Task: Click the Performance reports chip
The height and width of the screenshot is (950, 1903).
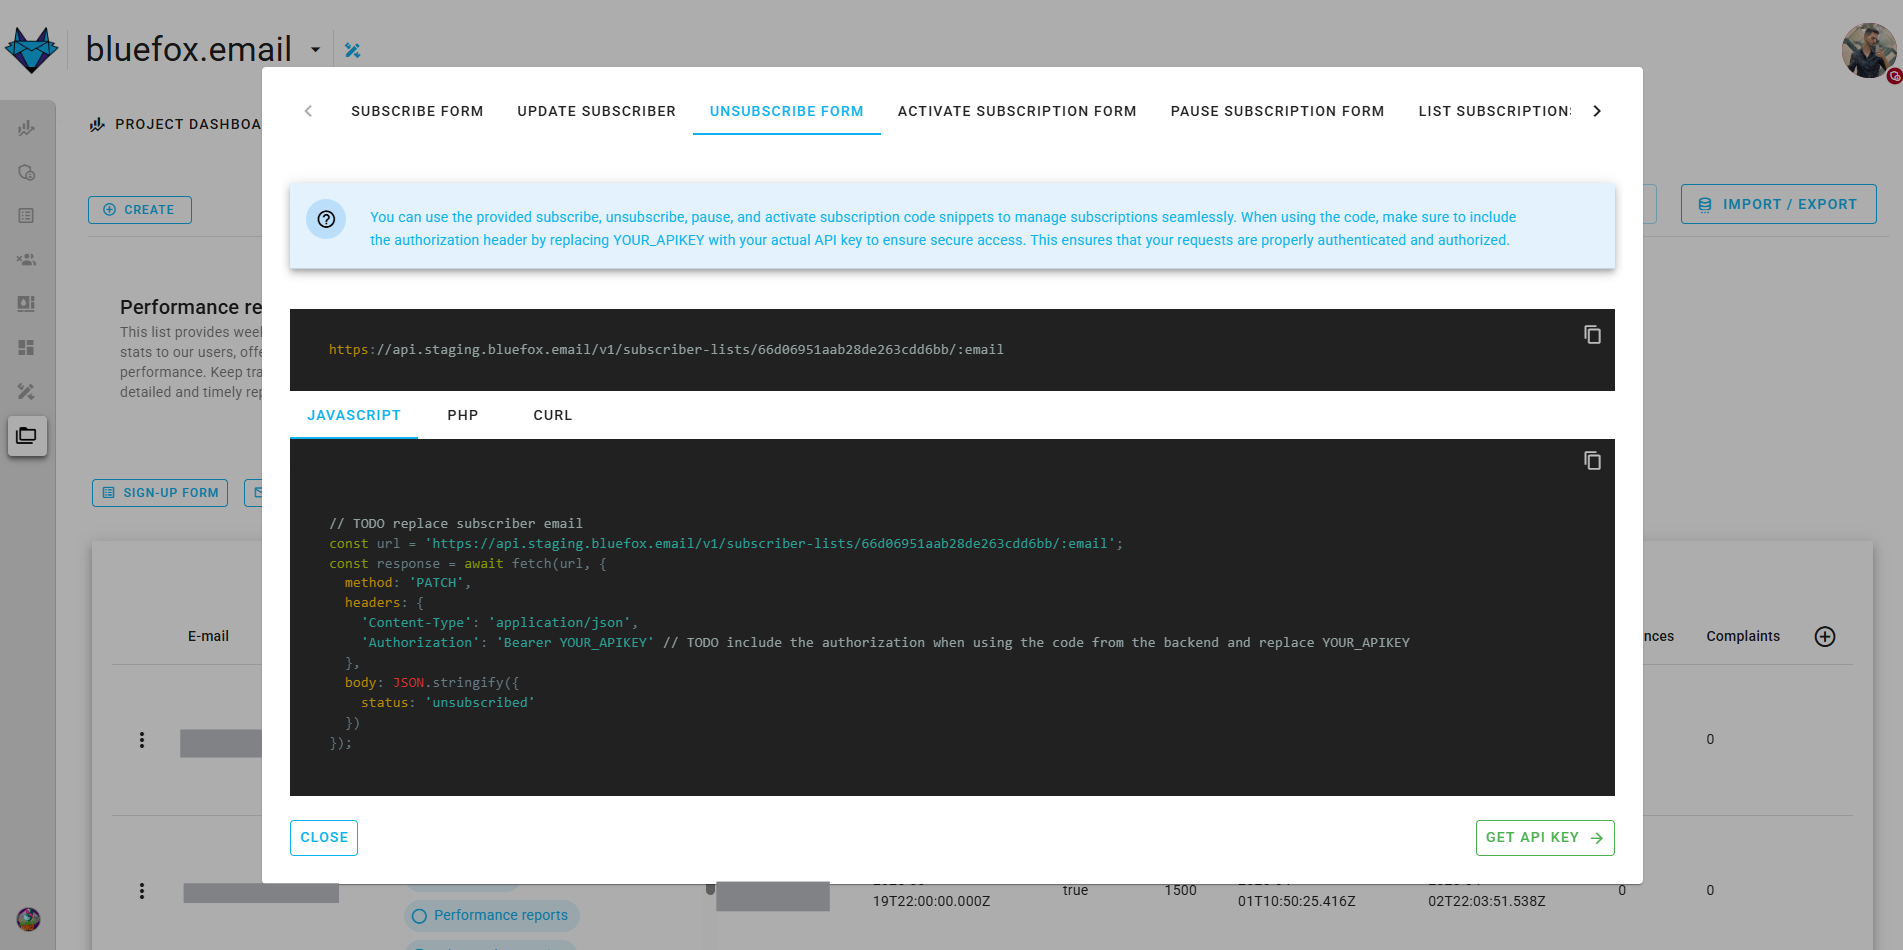Action: click(491, 916)
